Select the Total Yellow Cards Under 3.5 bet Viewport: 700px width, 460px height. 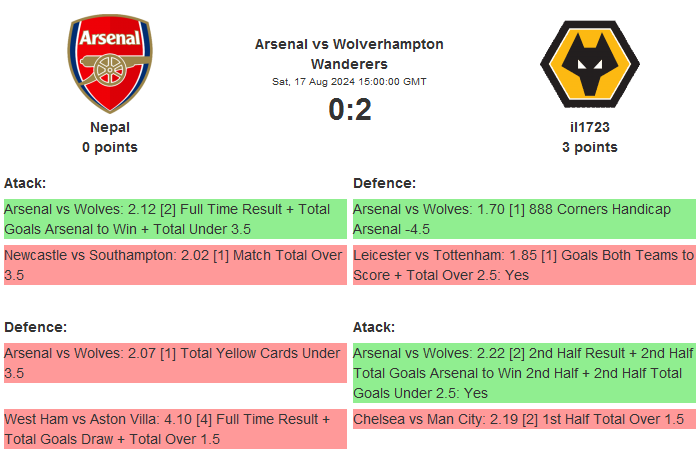pyautogui.click(x=175, y=363)
